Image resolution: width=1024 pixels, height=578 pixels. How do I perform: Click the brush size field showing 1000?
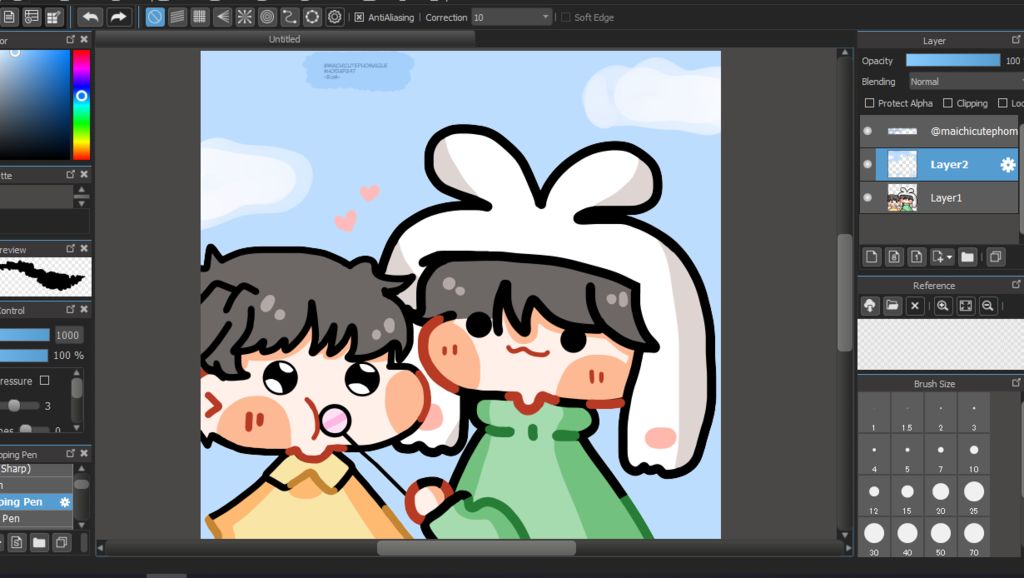tap(68, 335)
